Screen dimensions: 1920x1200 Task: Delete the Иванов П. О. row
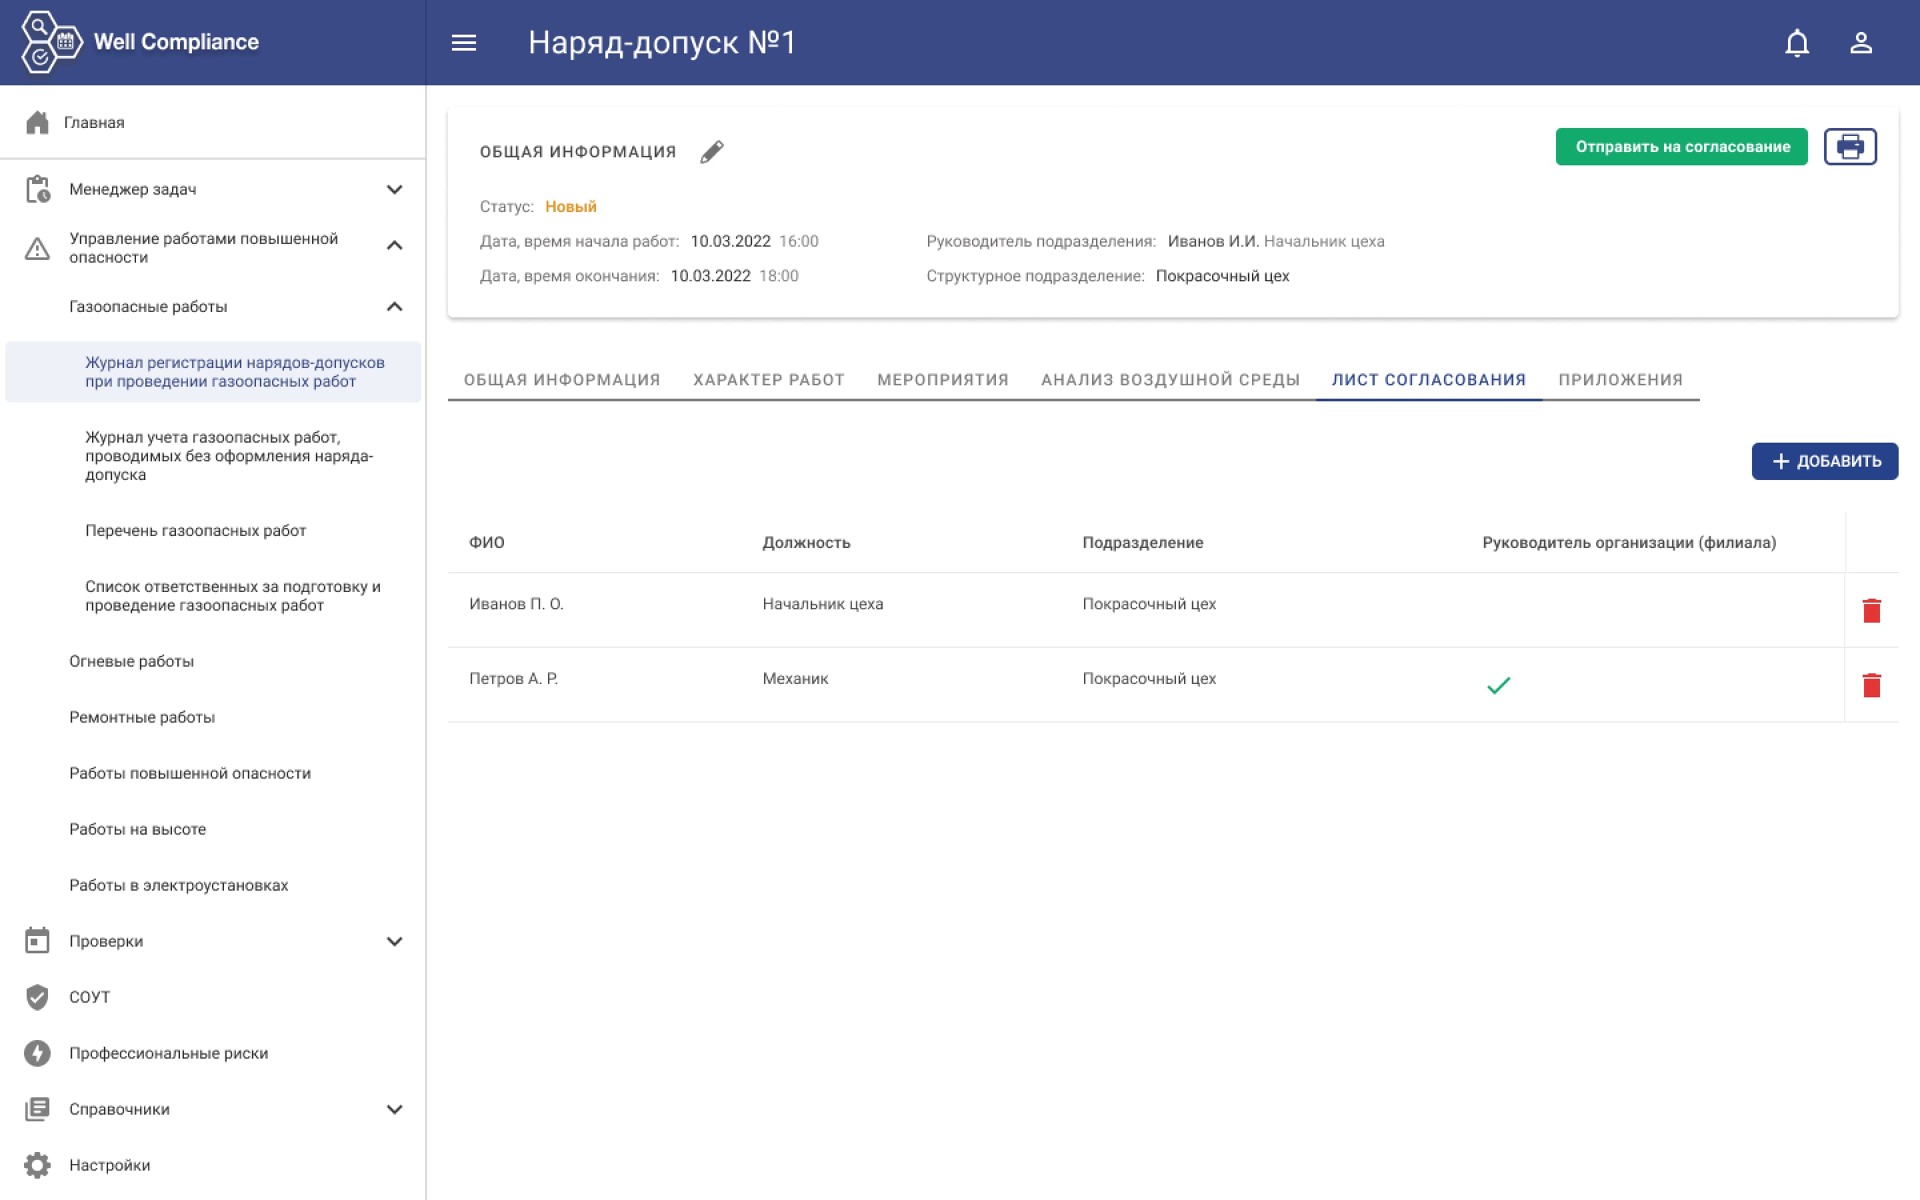point(1871,610)
